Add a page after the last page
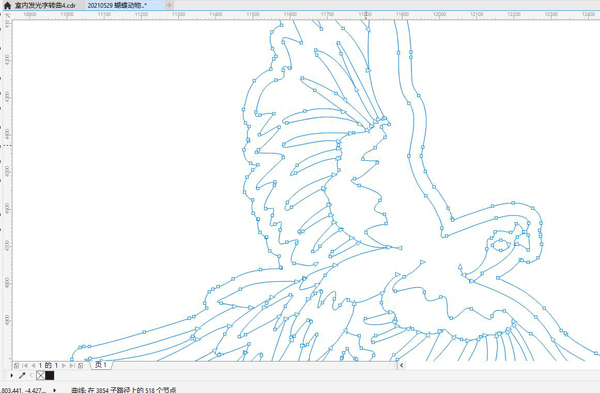 point(80,366)
